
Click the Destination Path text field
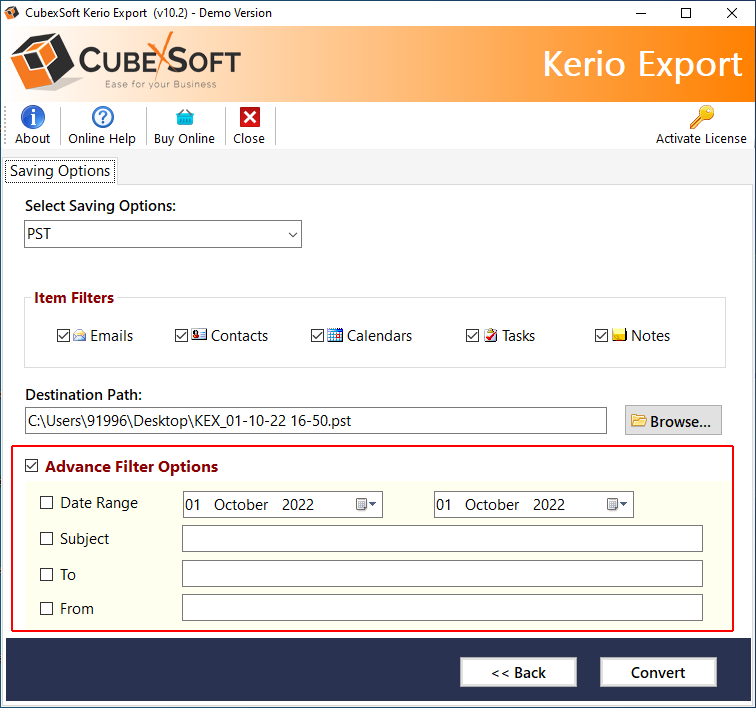tap(316, 421)
